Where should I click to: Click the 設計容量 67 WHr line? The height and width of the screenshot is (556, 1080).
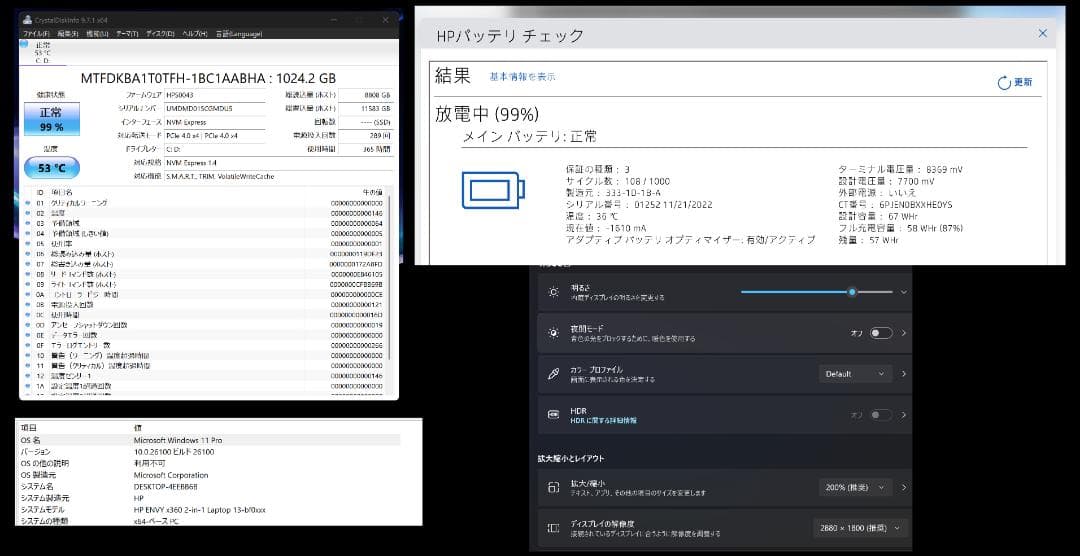[878, 216]
